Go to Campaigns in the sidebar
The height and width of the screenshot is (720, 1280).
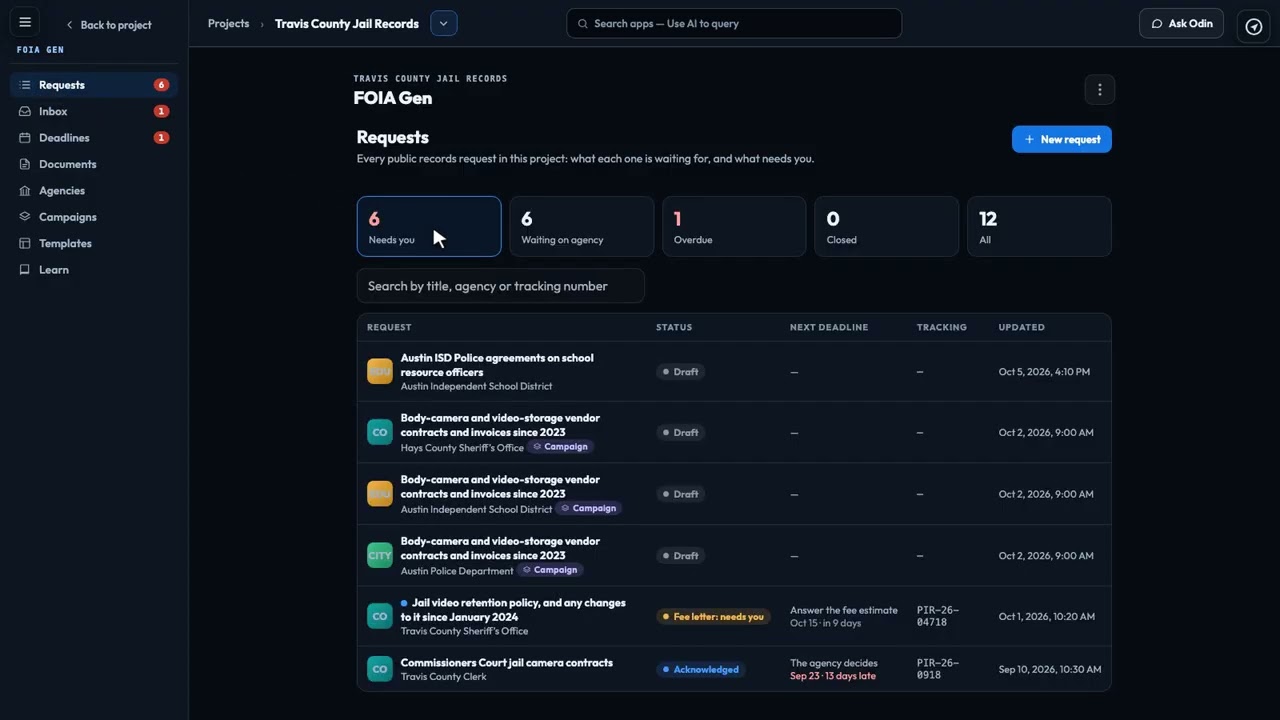click(94, 217)
